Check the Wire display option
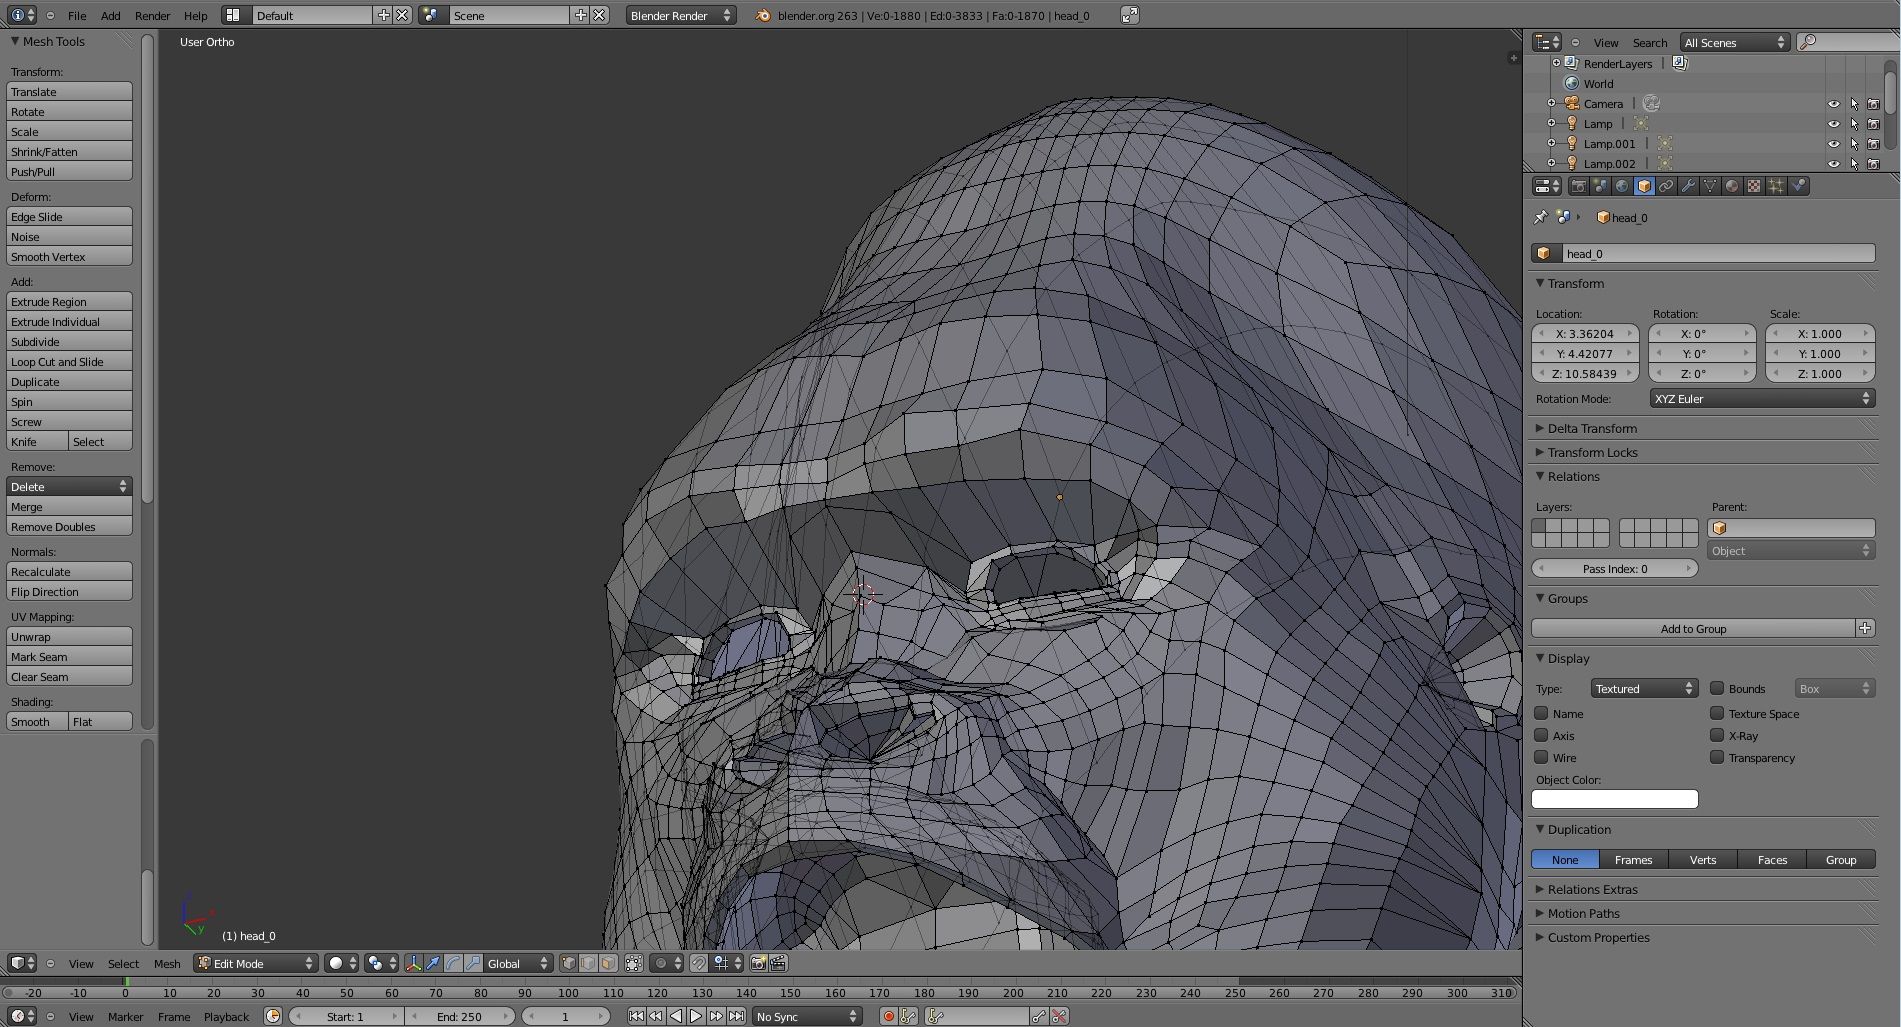 (x=1541, y=757)
